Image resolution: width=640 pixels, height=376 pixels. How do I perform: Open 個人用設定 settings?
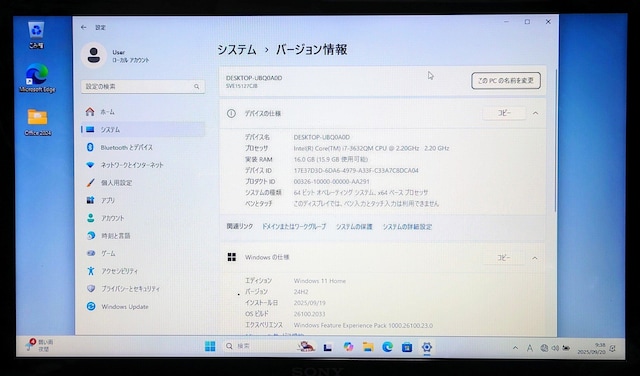[x=143, y=182]
